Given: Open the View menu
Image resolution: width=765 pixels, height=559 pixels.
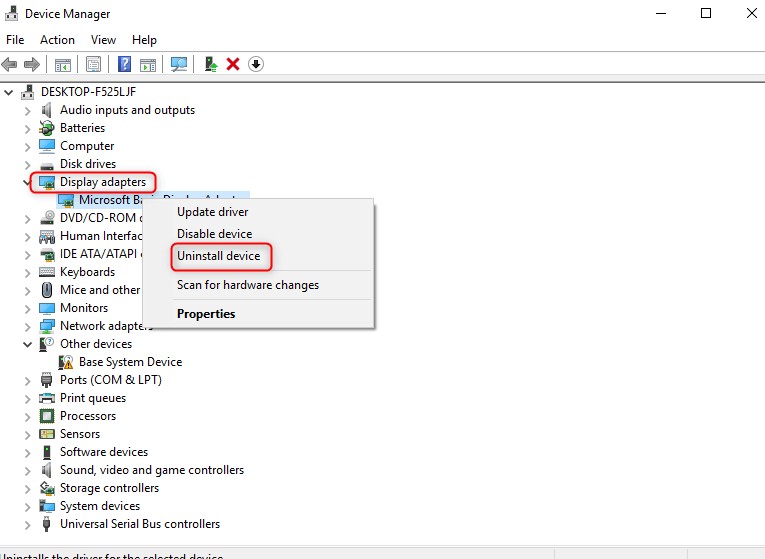Looking at the screenshot, I should (103, 40).
